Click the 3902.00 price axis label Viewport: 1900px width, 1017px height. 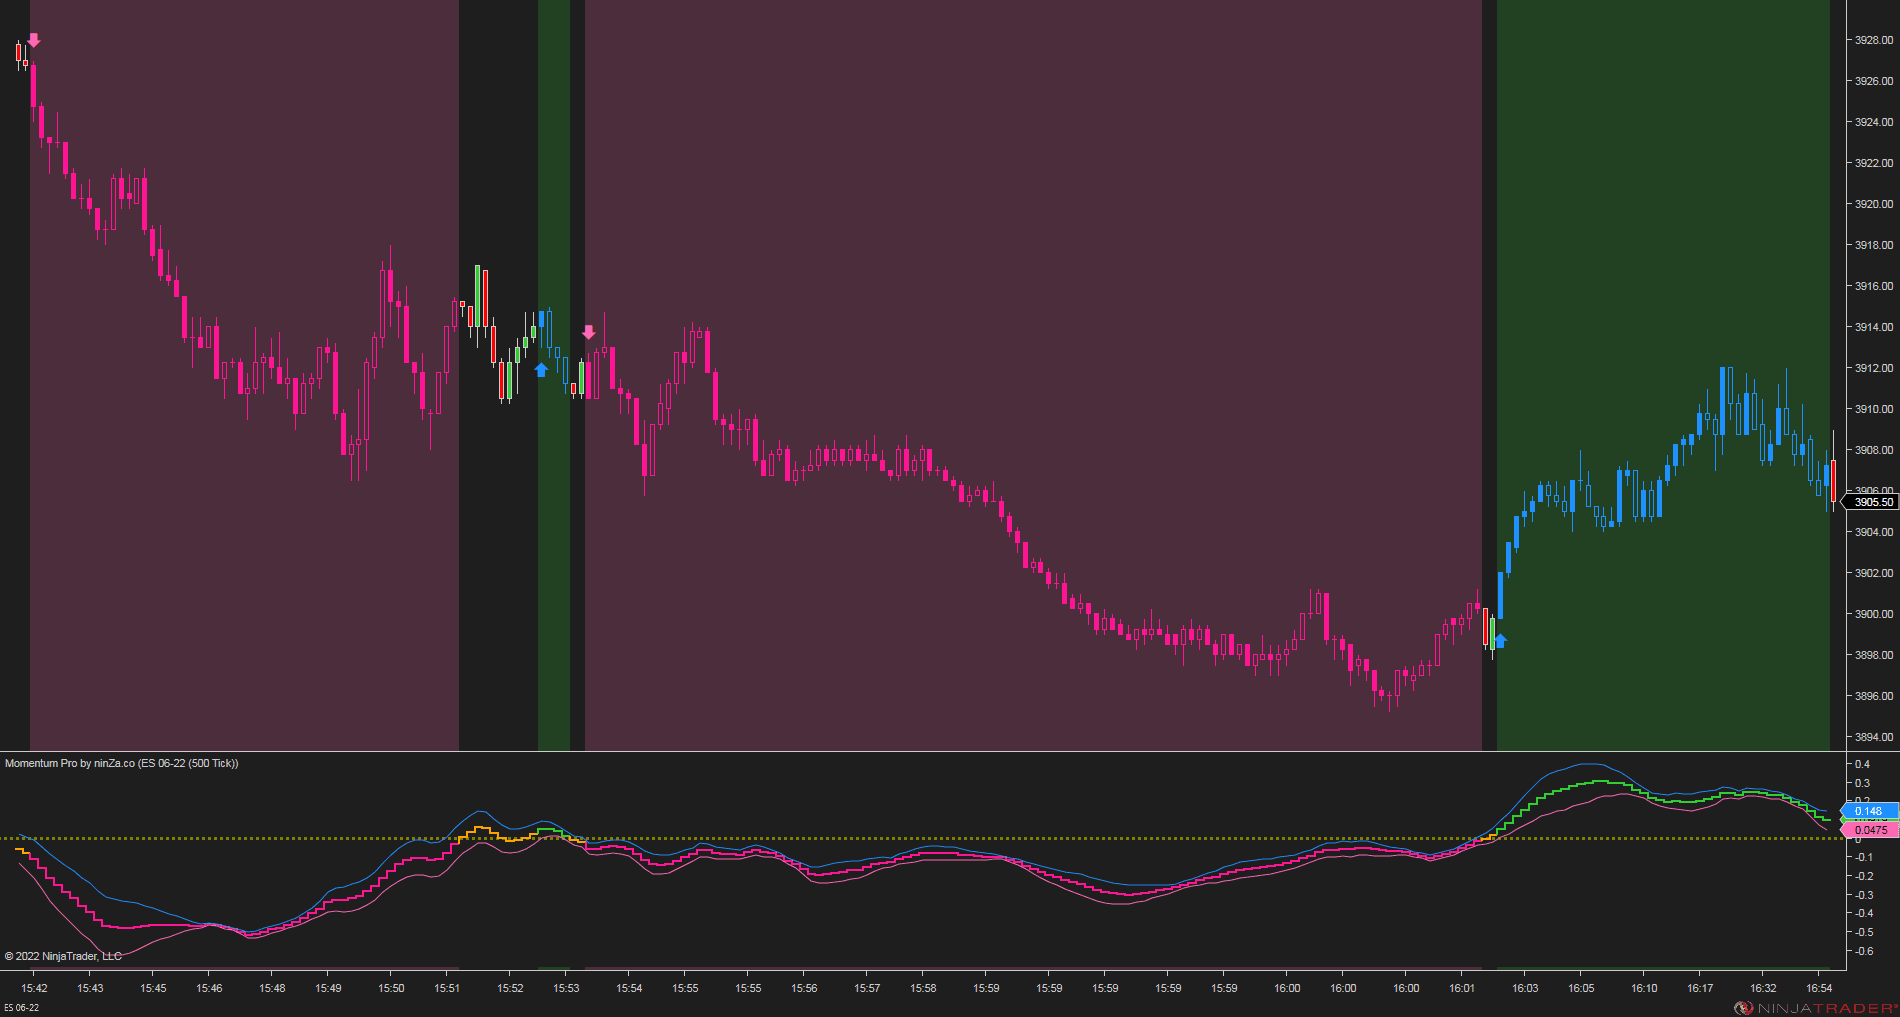[x=1874, y=573]
